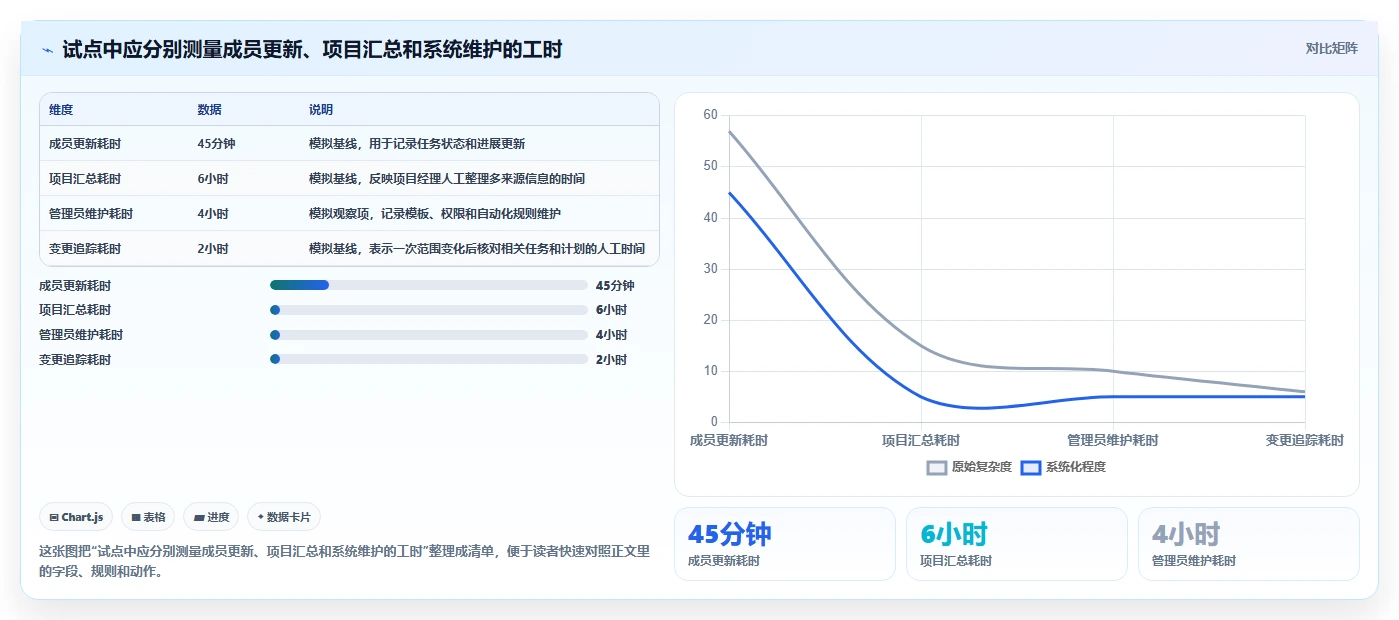
Task: Click the 对比矩阵 label
Action: point(1331,48)
